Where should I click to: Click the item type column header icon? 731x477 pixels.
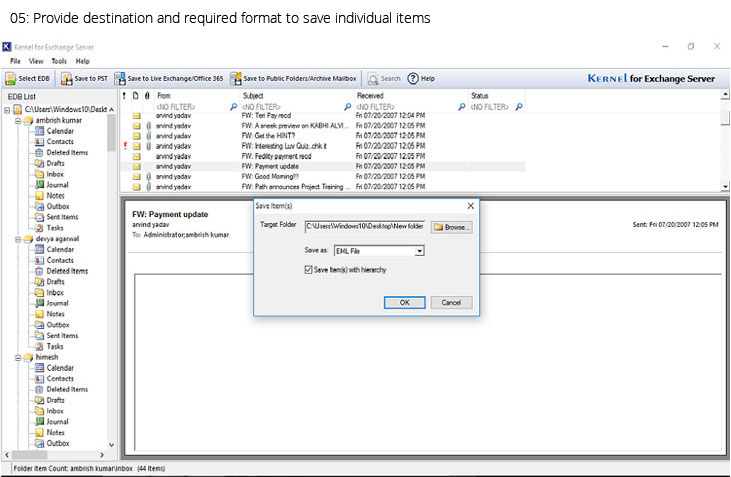136,96
